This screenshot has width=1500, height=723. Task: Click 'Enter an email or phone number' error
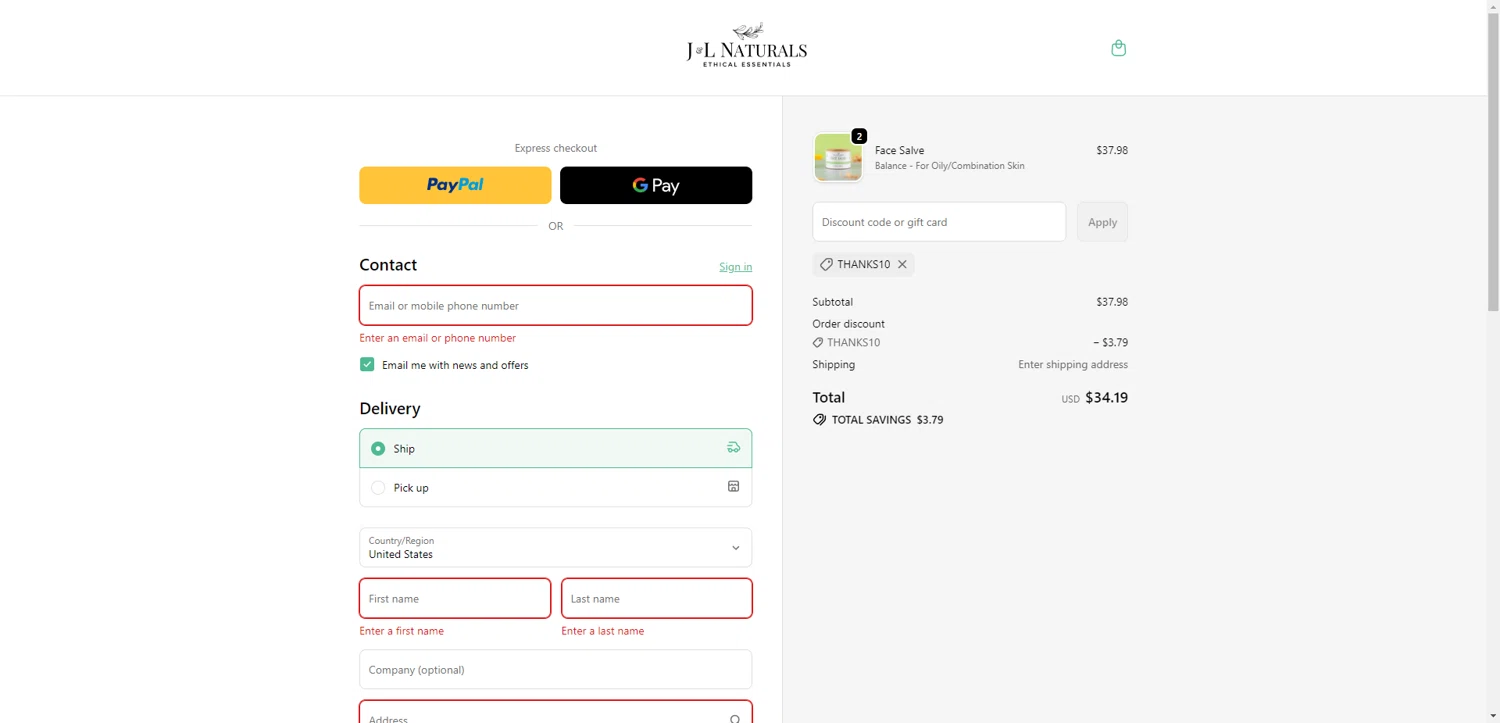tap(438, 338)
